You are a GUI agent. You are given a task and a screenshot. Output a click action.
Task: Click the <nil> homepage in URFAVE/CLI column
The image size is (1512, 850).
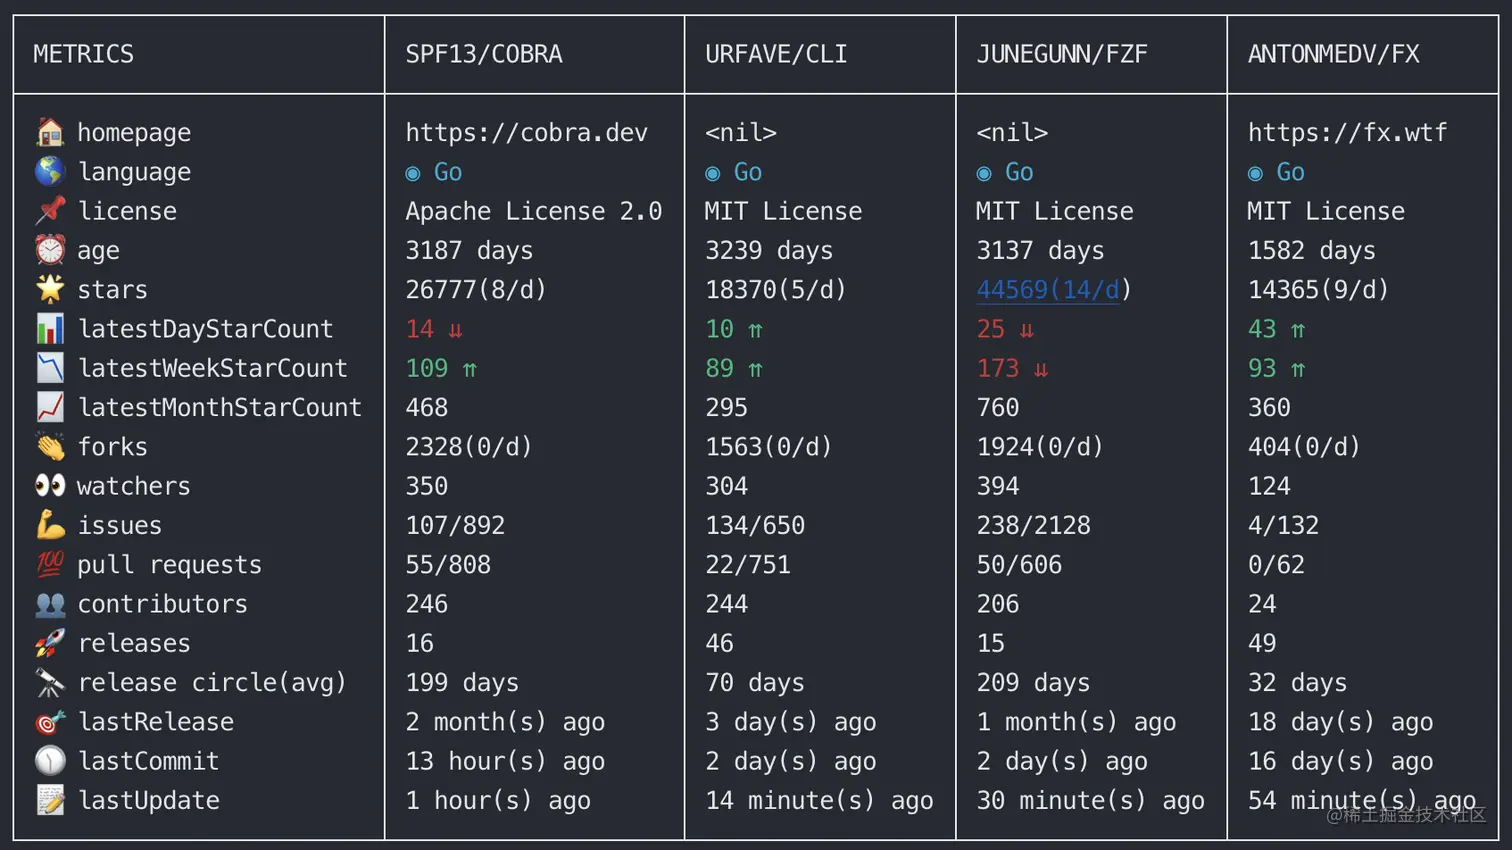pos(741,133)
